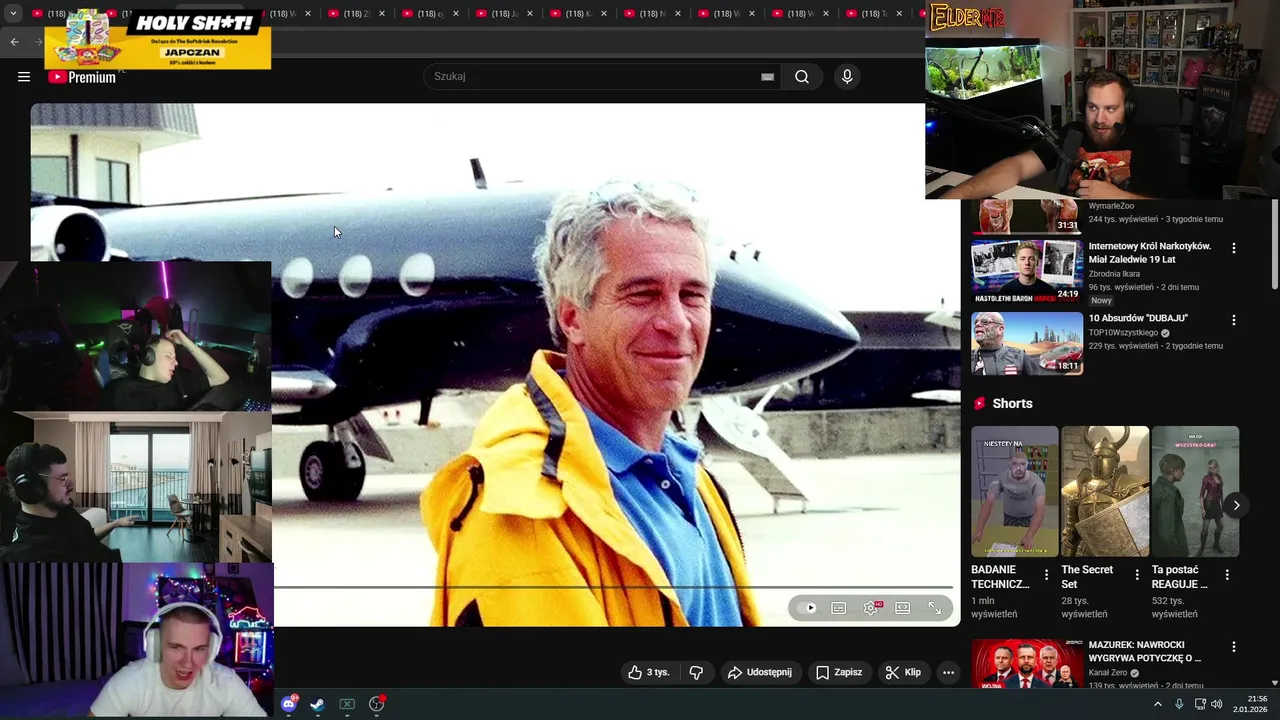Open options for The Secret Set short
Image resolution: width=1280 pixels, height=720 pixels.
click(1136, 575)
